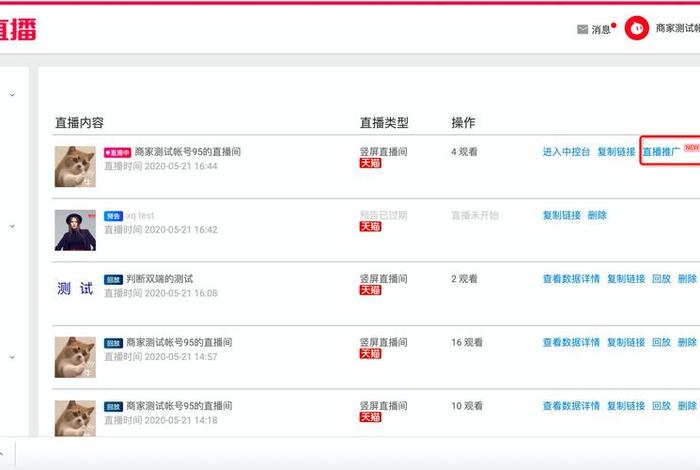The width and height of the screenshot is (700, 470).
Task: Click 删除 for xq test
Action: pyautogui.click(x=597, y=215)
